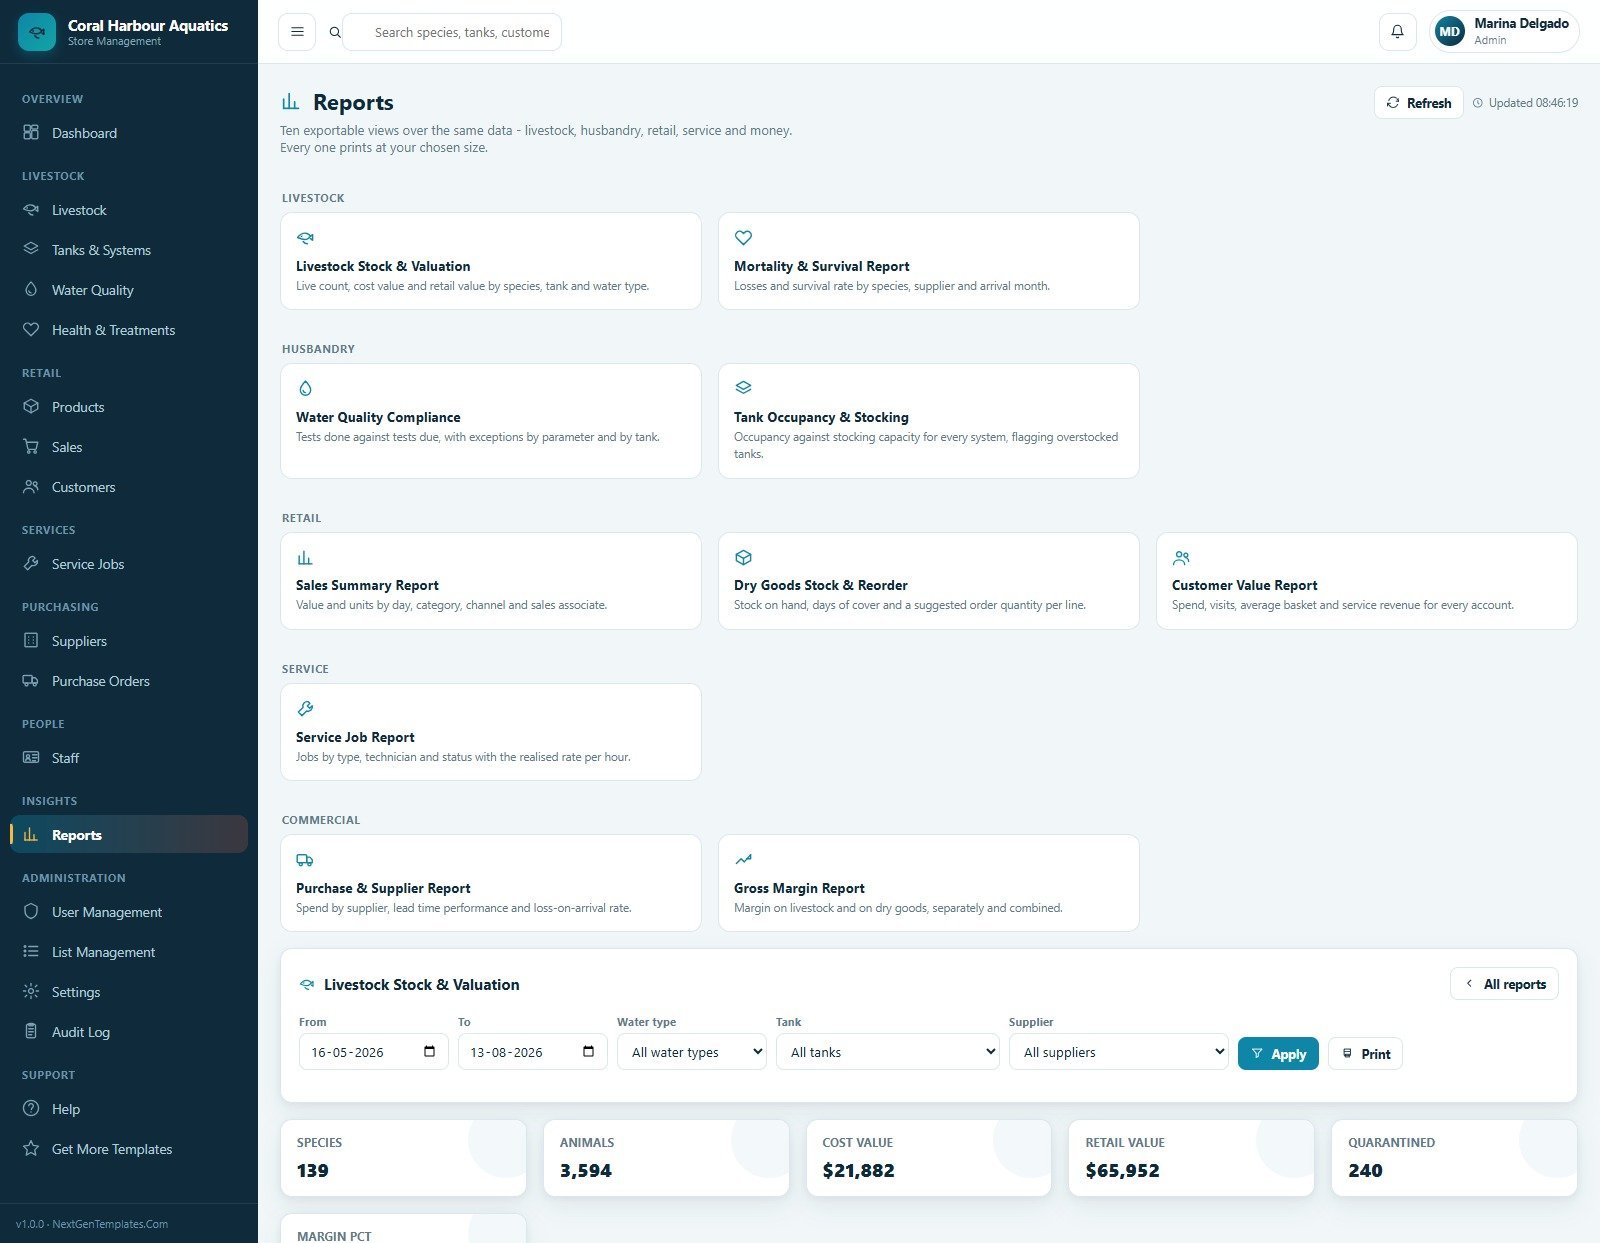Open Marina Delgado user menu
This screenshot has width=1600, height=1243.
tap(1505, 32)
